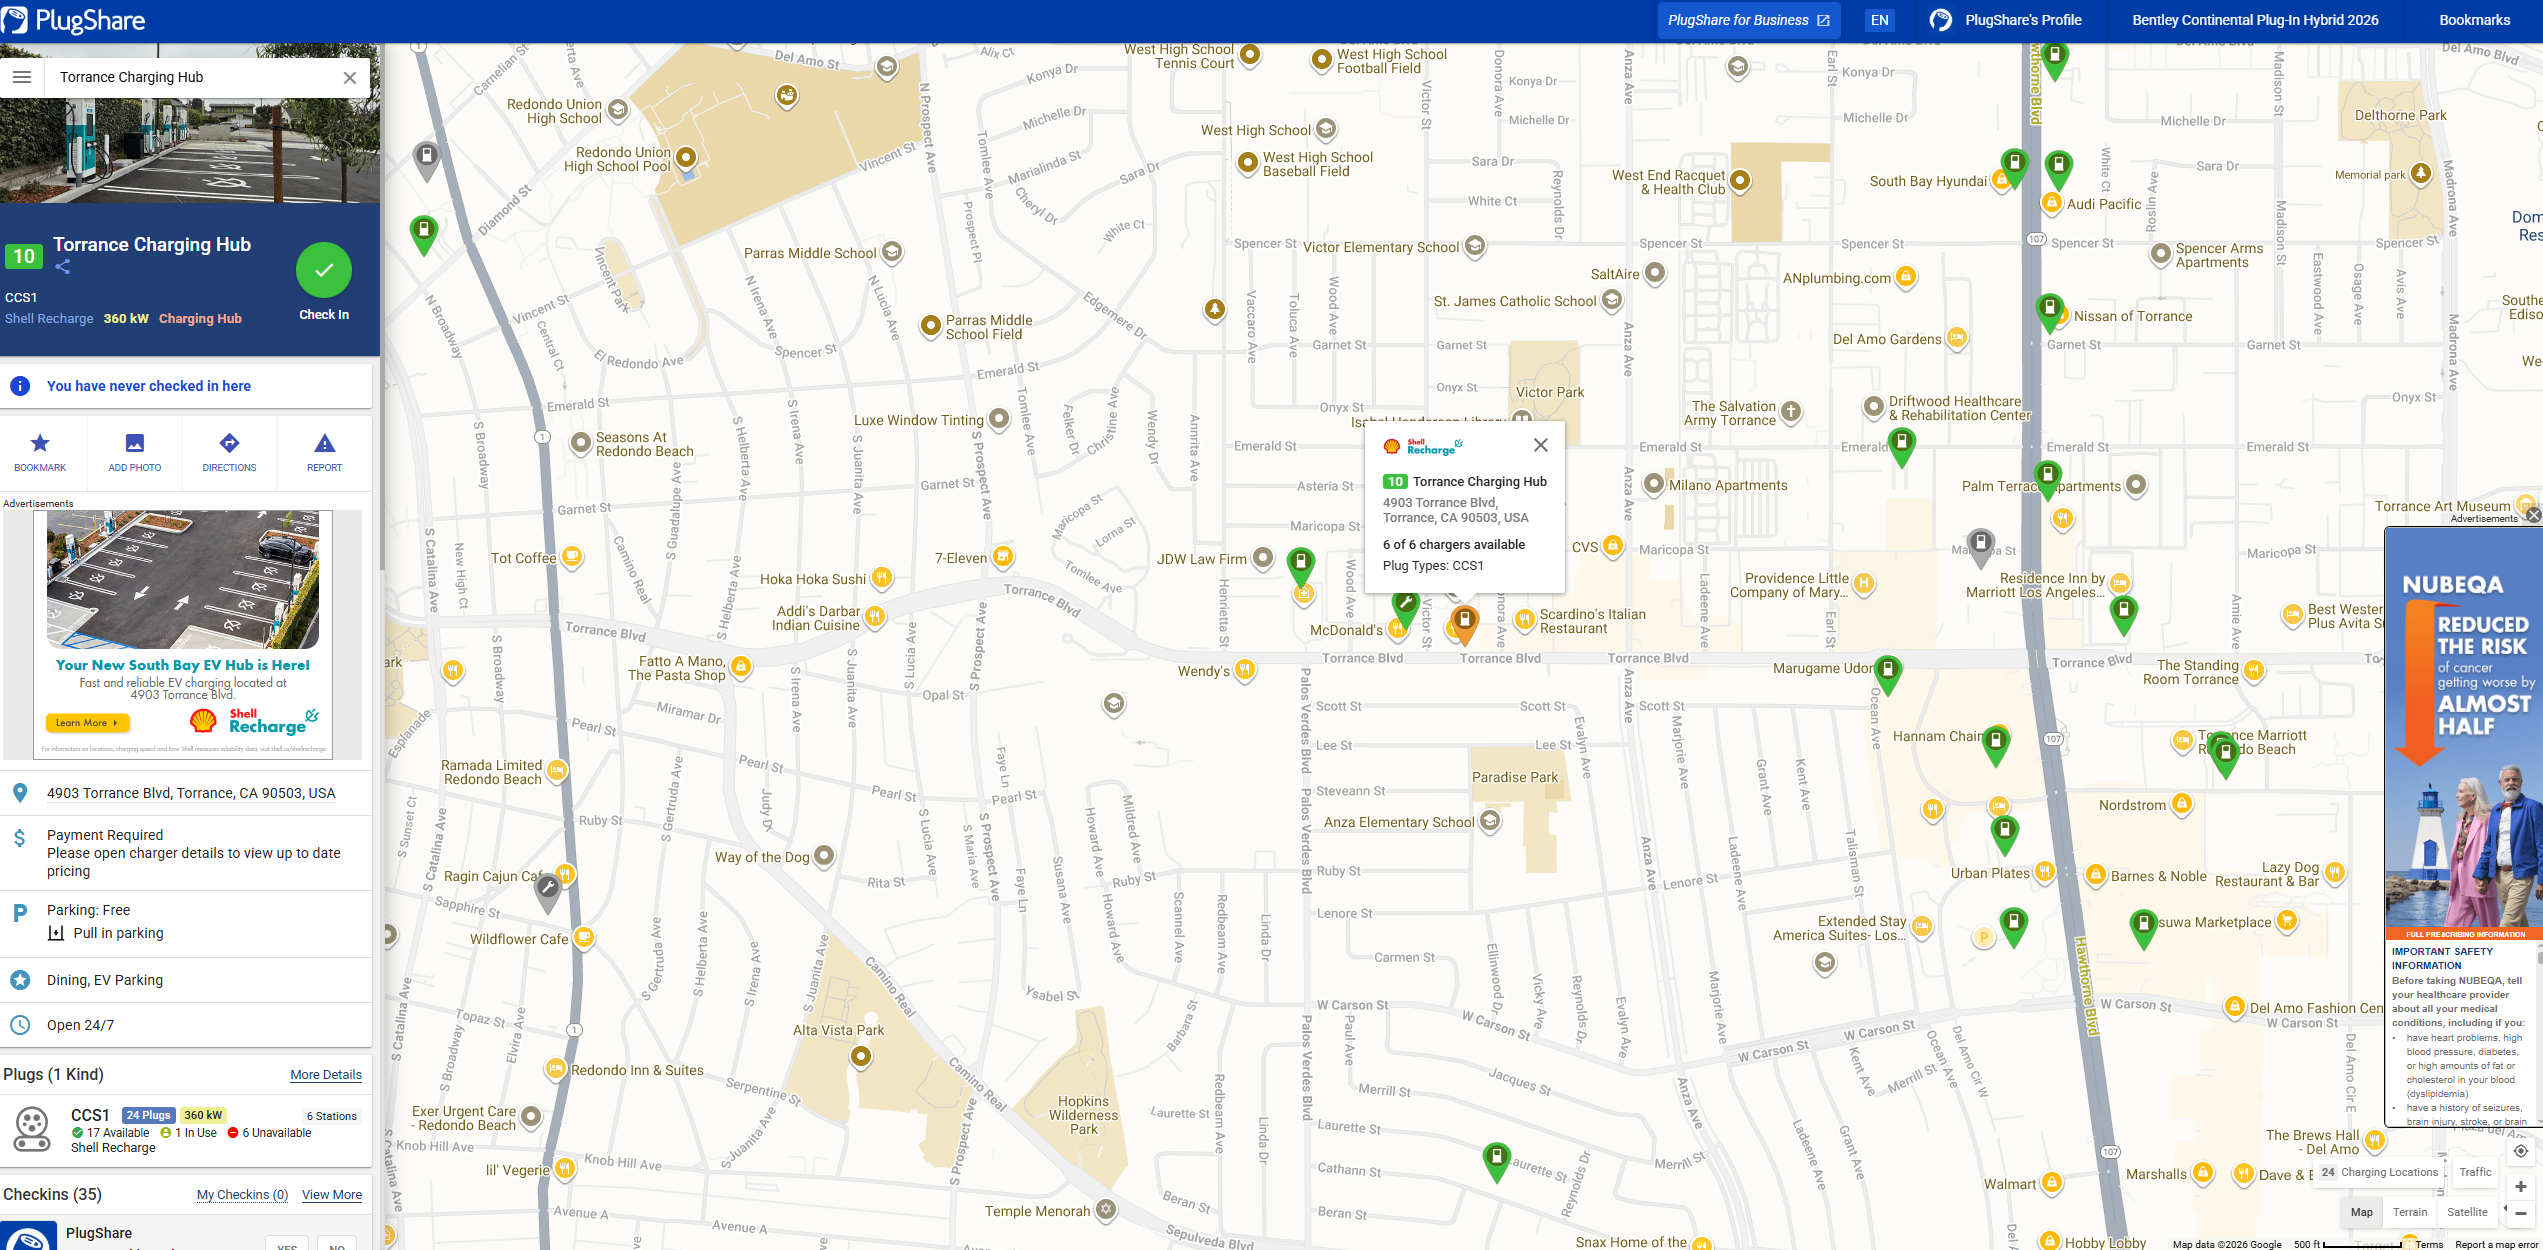Zoom in the map with plus
Viewport: 2543px width, 1250px height.
coord(2520,1187)
